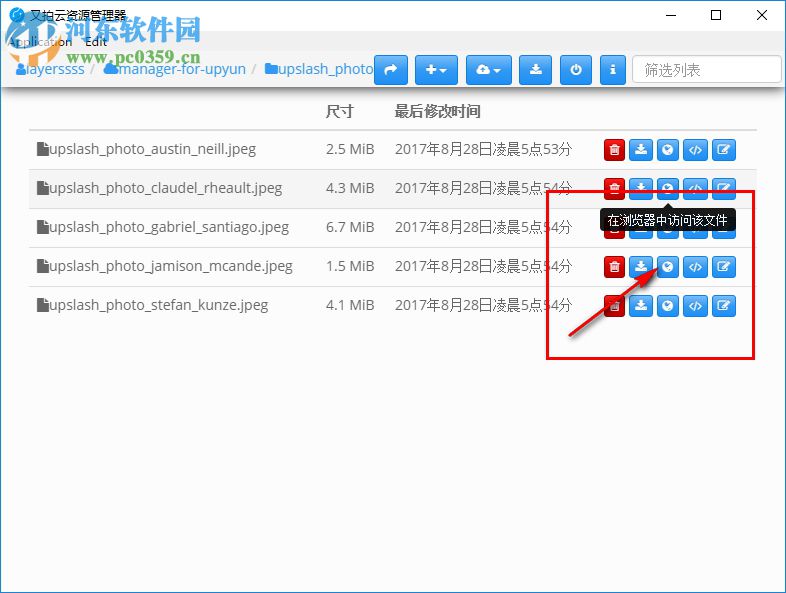Download upslash_photo_claudel_rheault.jpeg via row icon
Image resolution: width=786 pixels, height=593 pixels.
click(641, 188)
